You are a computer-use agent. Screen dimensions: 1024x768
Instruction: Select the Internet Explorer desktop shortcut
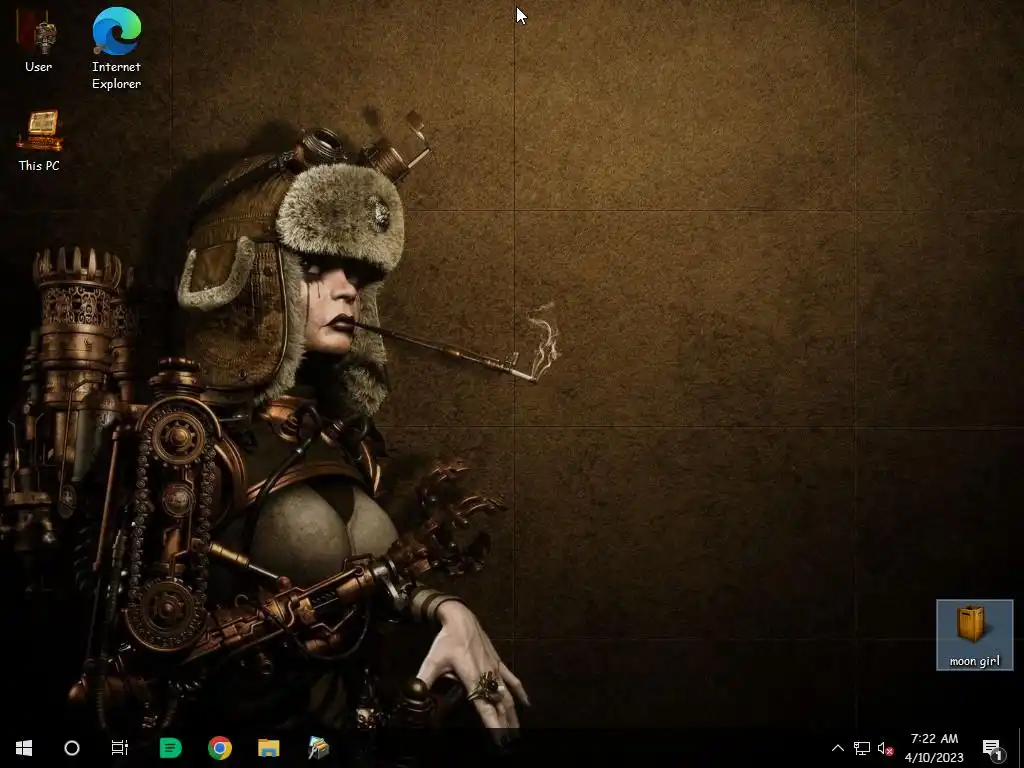(116, 49)
